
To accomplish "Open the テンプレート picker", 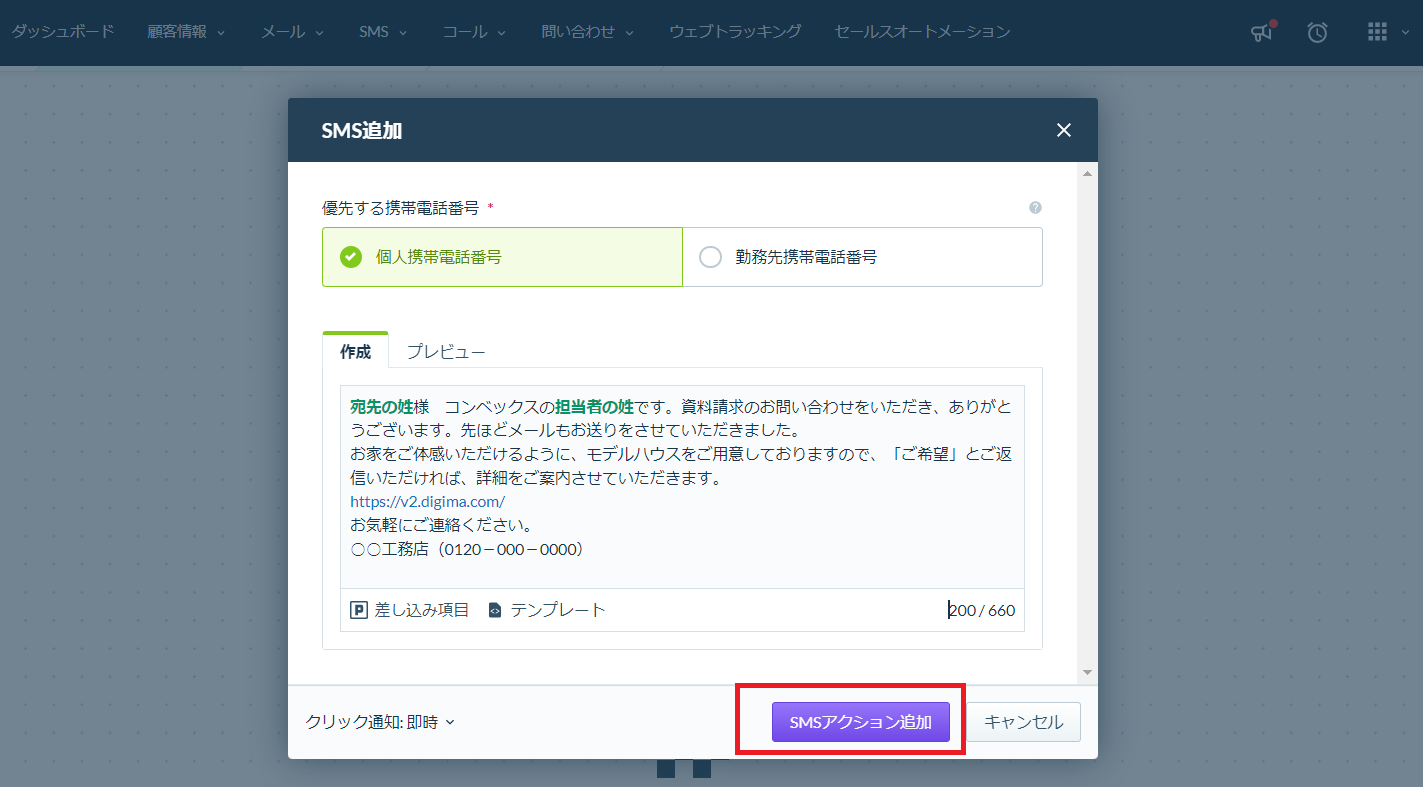I will (x=547, y=610).
